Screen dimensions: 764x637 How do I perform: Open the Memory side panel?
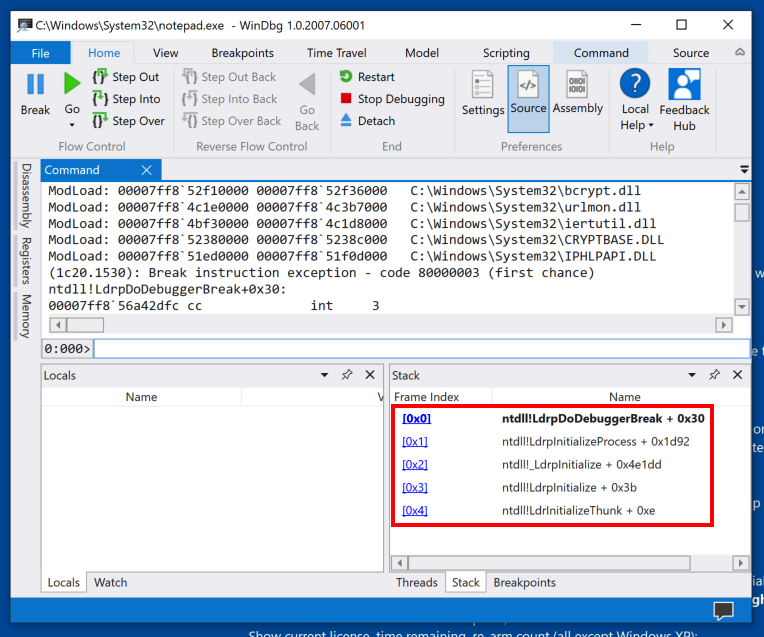[x=26, y=316]
